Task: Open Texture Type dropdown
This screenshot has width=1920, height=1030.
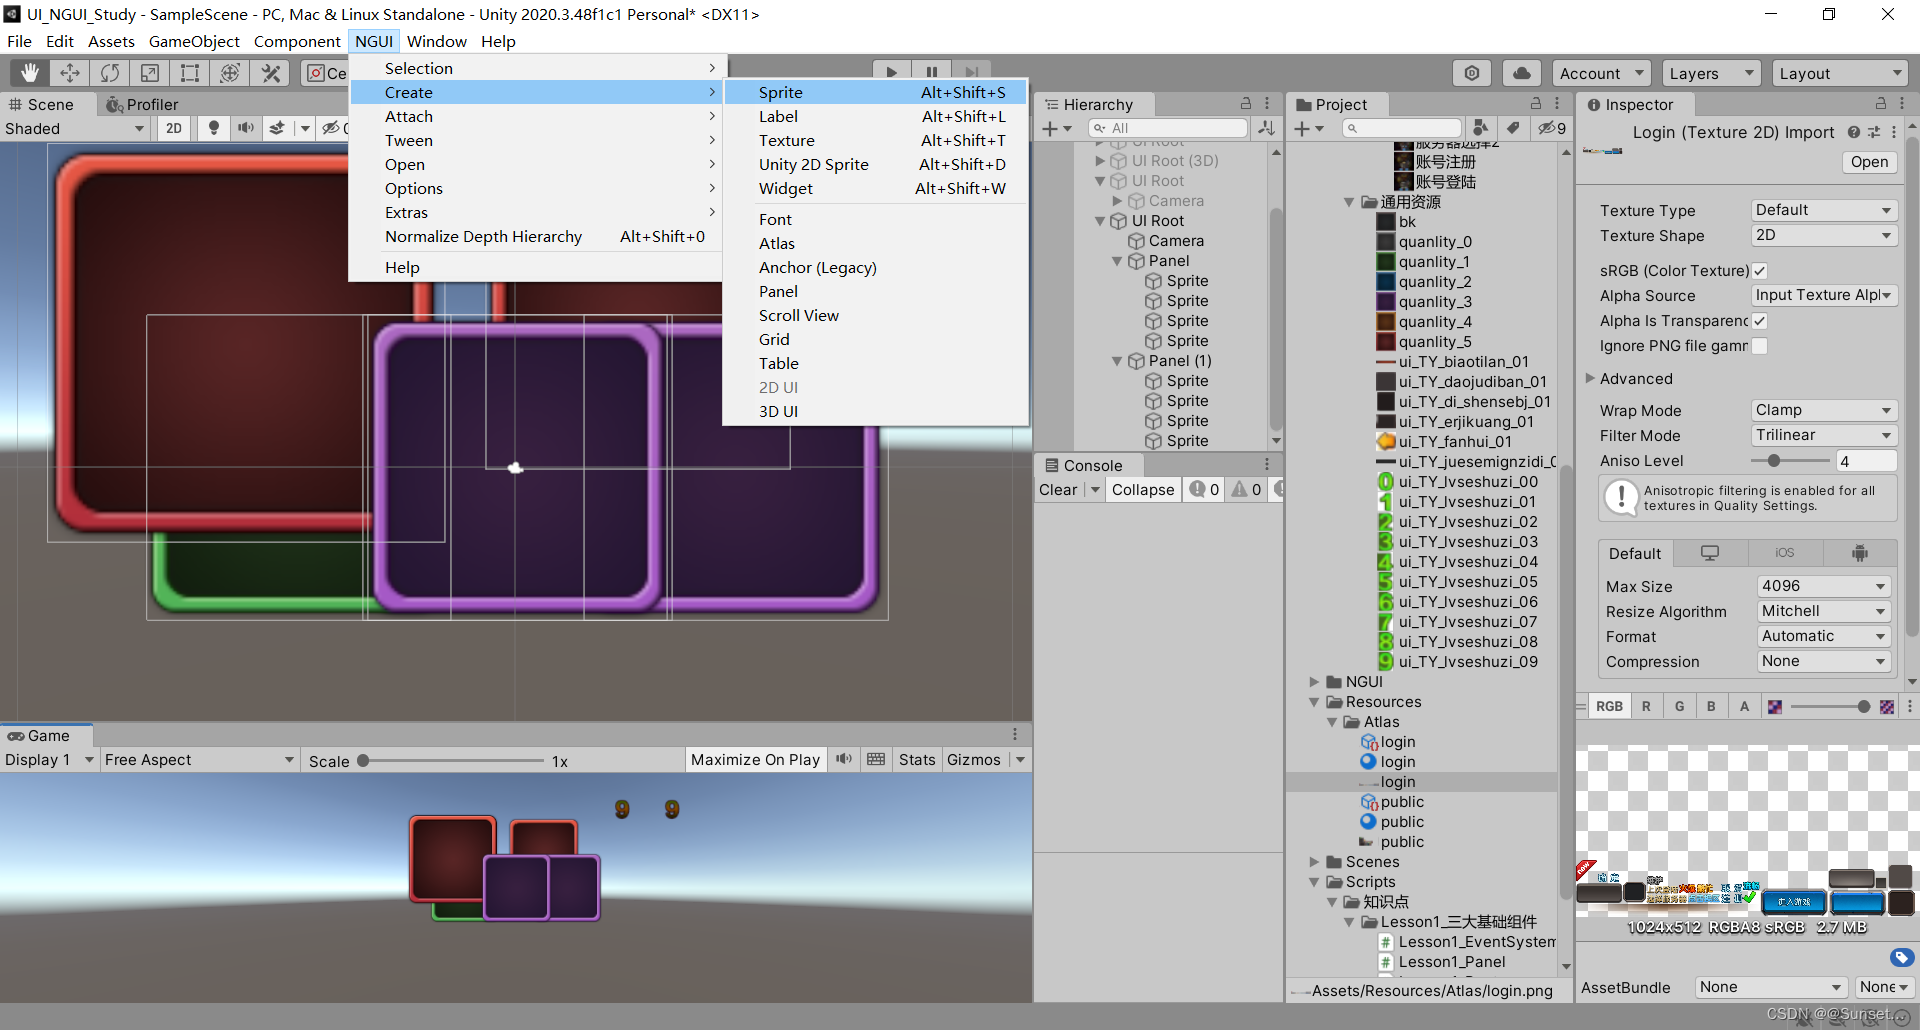Action: pyautogui.click(x=1824, y=210)
